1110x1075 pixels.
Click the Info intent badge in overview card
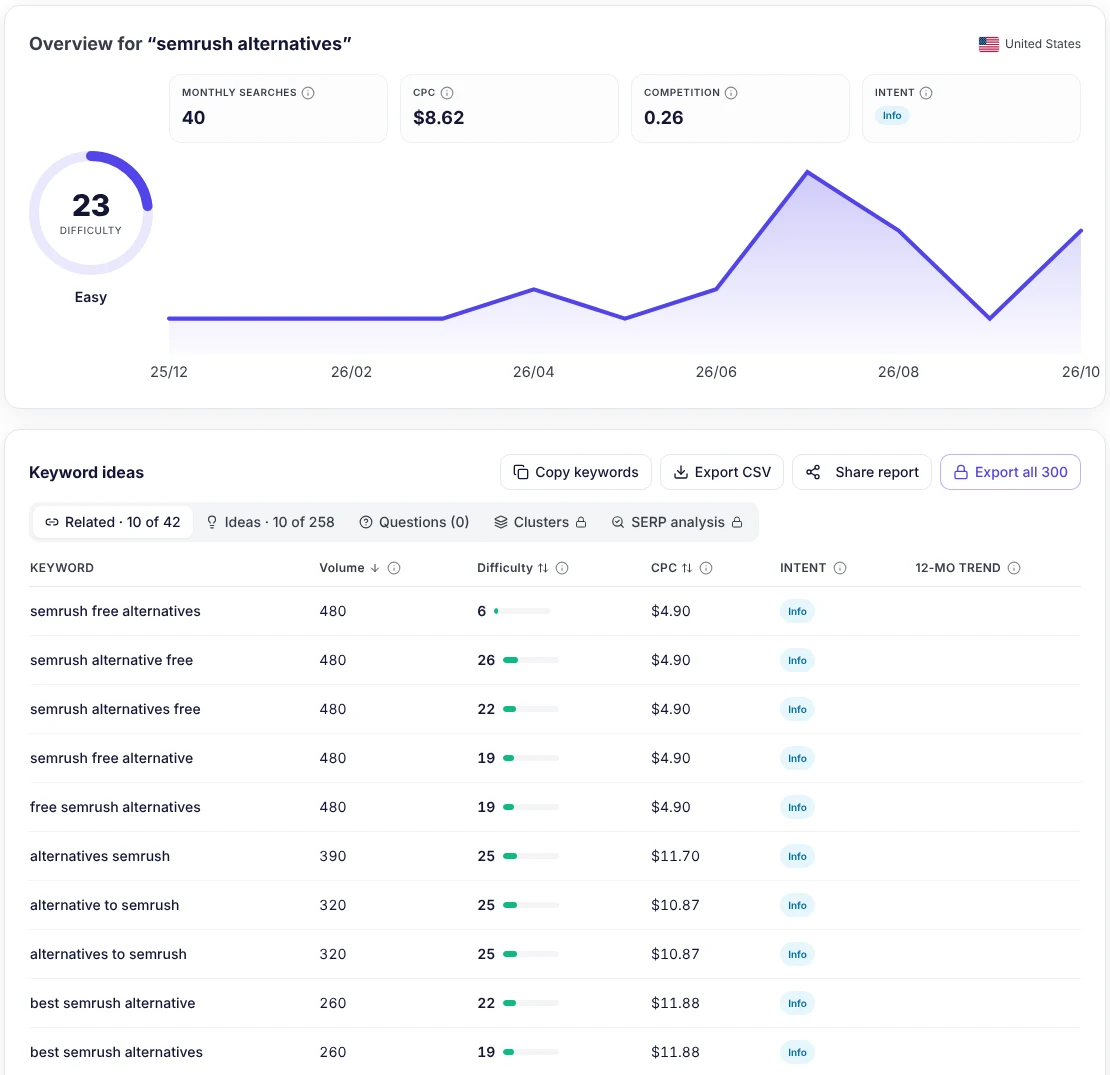click(892, 115)
